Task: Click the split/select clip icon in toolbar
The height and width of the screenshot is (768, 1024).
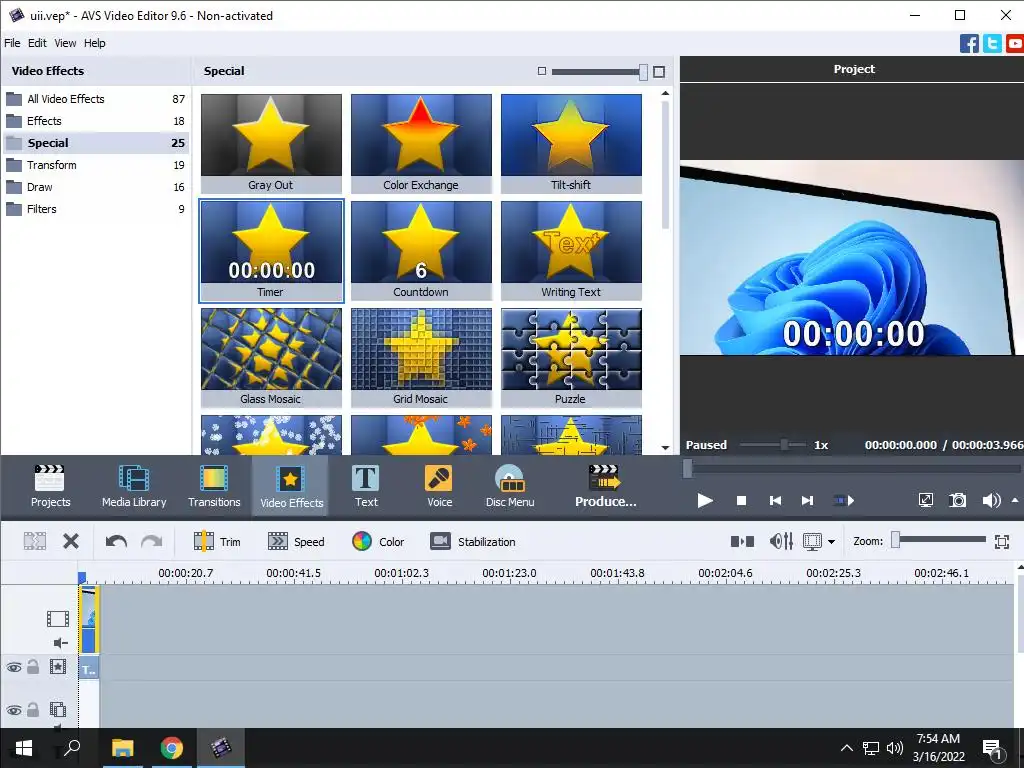Action: [35, 541]
